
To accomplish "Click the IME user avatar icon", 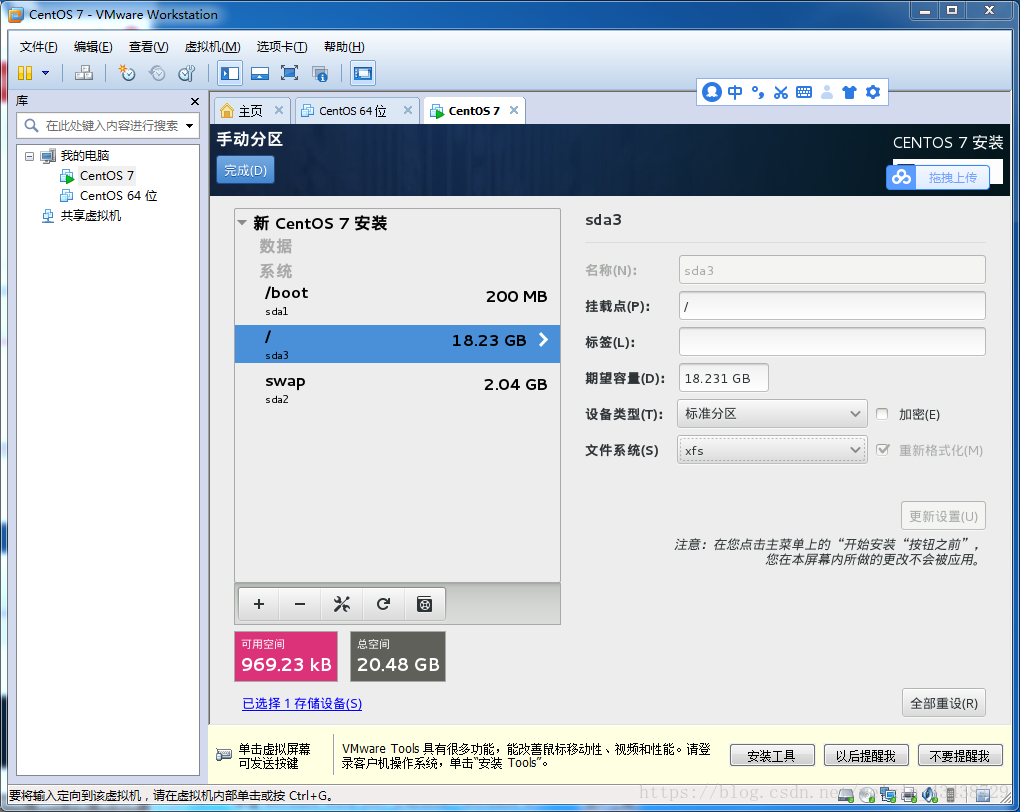I will (x=827, y=92).
